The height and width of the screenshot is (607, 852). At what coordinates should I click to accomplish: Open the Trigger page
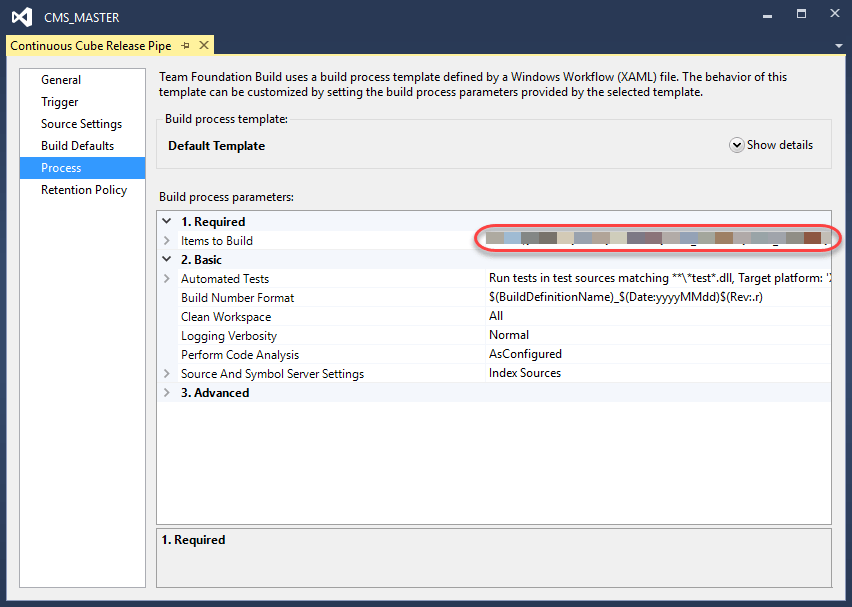(60, 102)
